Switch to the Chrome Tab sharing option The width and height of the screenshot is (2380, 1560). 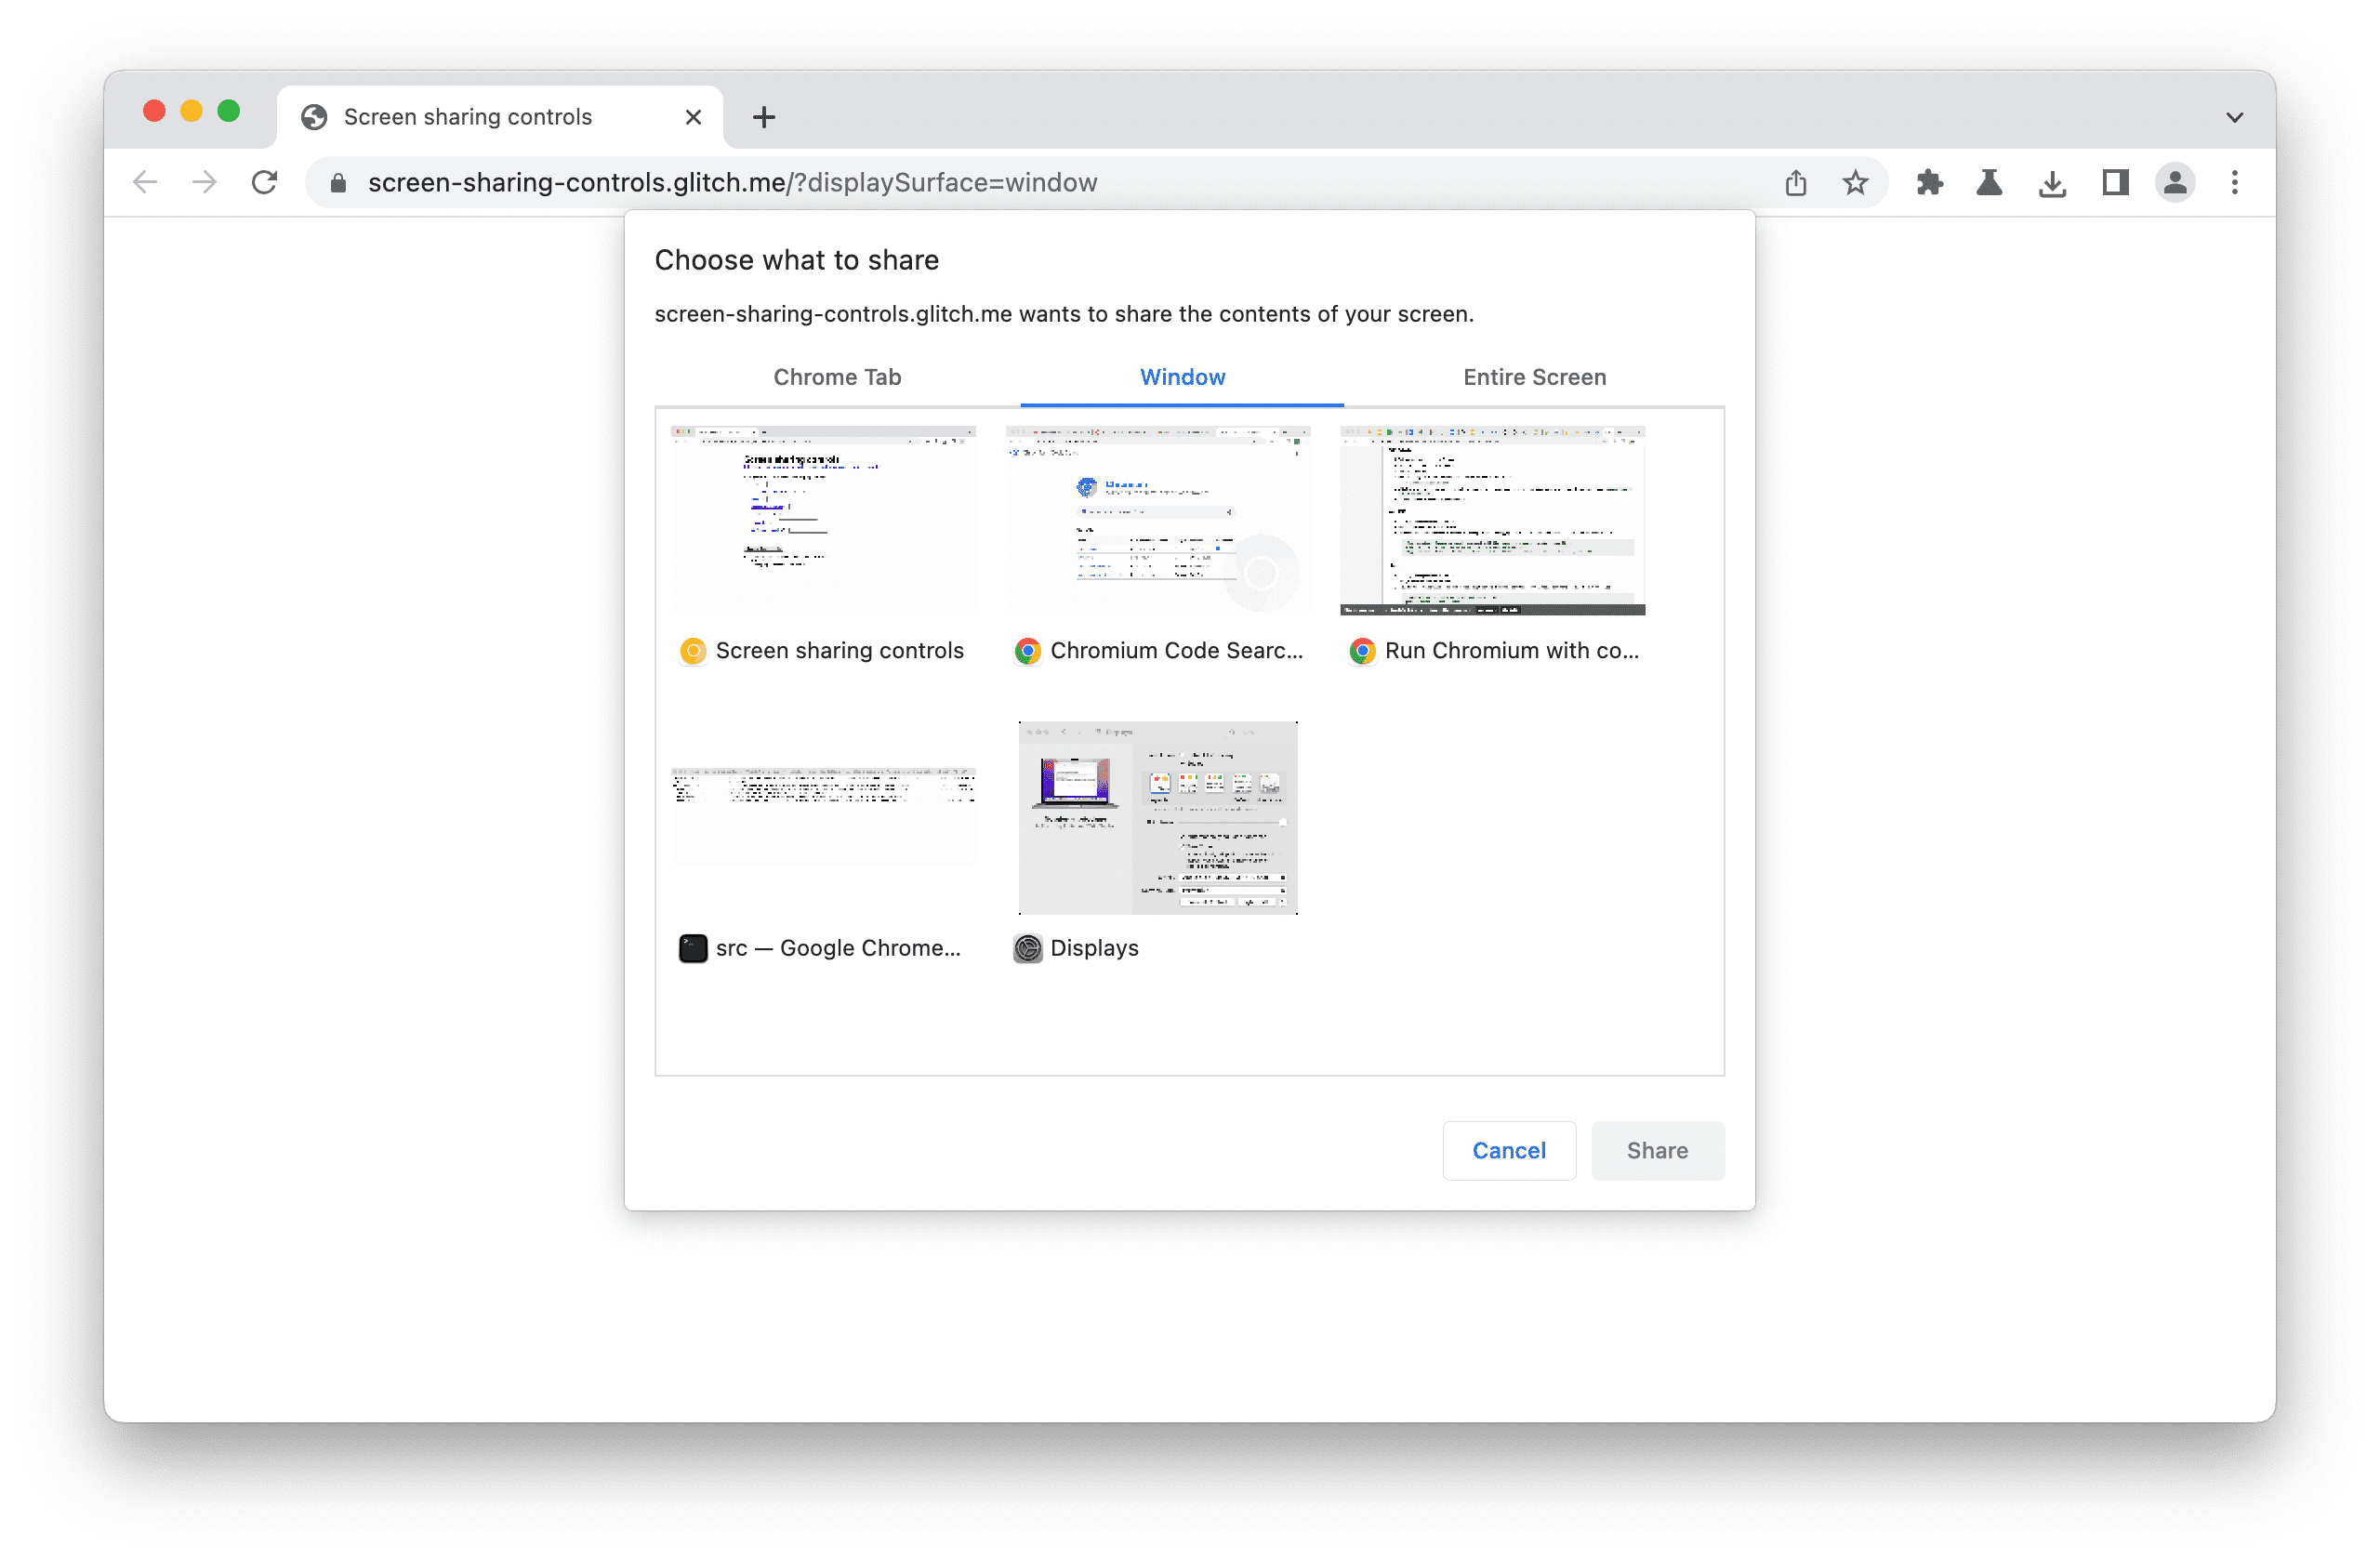tap(836, 377)
